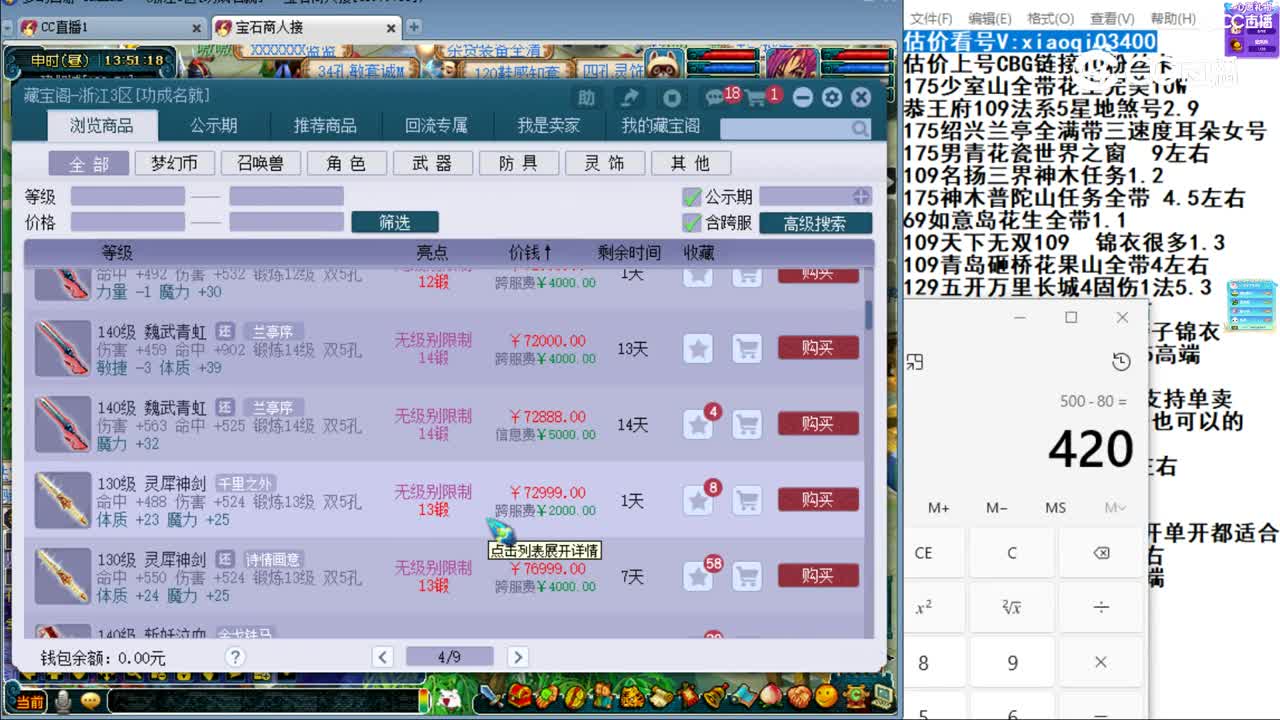Open the 助 helper icon in 藏宝阁 title bar
The image size is (1280, 720).
586,97
